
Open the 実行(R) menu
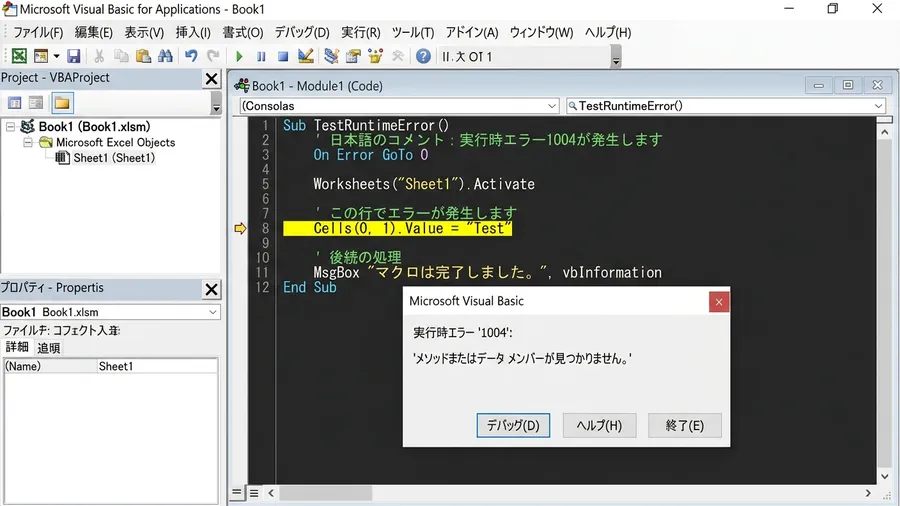click(360, 32)
